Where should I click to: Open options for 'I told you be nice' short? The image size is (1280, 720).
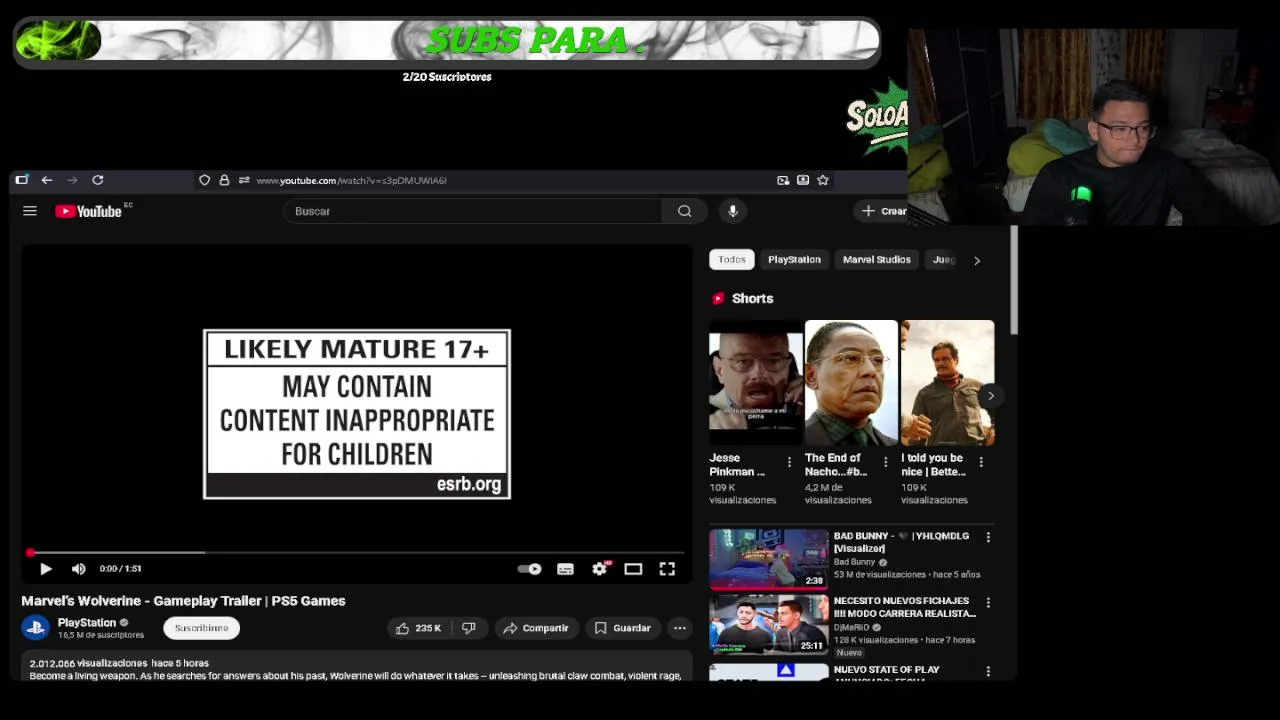(x=981, y=462)
